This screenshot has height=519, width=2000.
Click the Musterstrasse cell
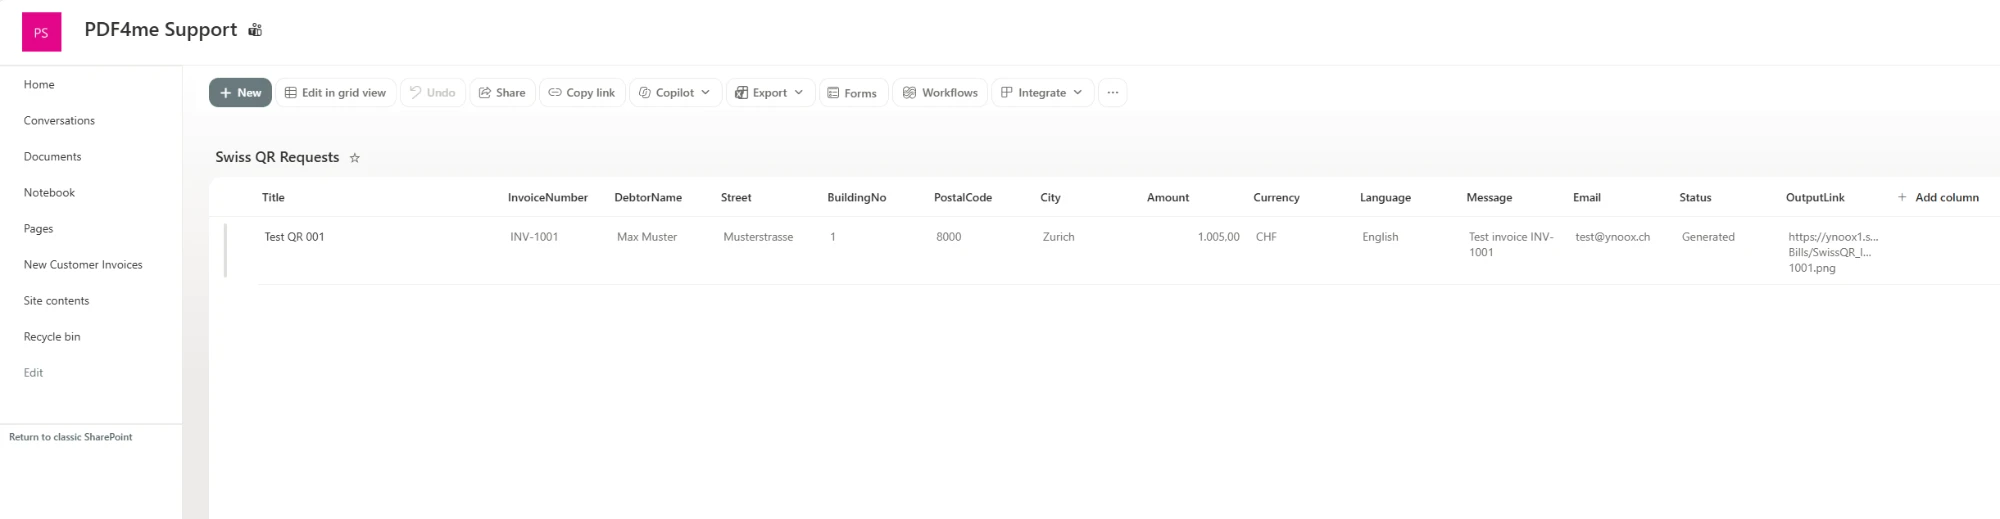pyautogui.click(x=758, y=237)
